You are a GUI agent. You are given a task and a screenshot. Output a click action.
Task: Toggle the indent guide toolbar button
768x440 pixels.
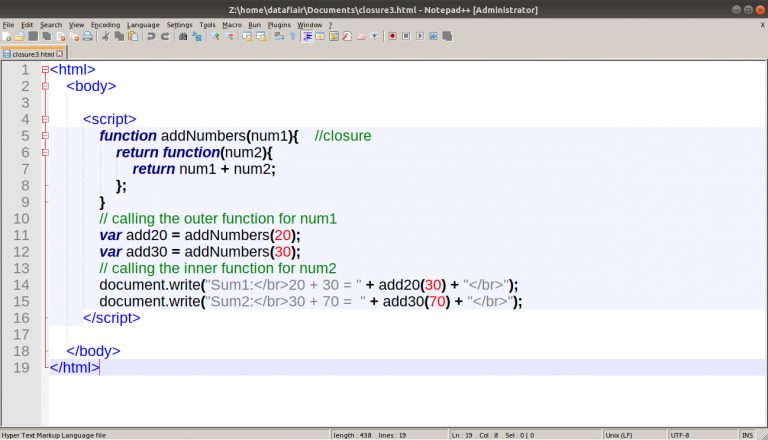pyautogui.click(x=307, y=36)
